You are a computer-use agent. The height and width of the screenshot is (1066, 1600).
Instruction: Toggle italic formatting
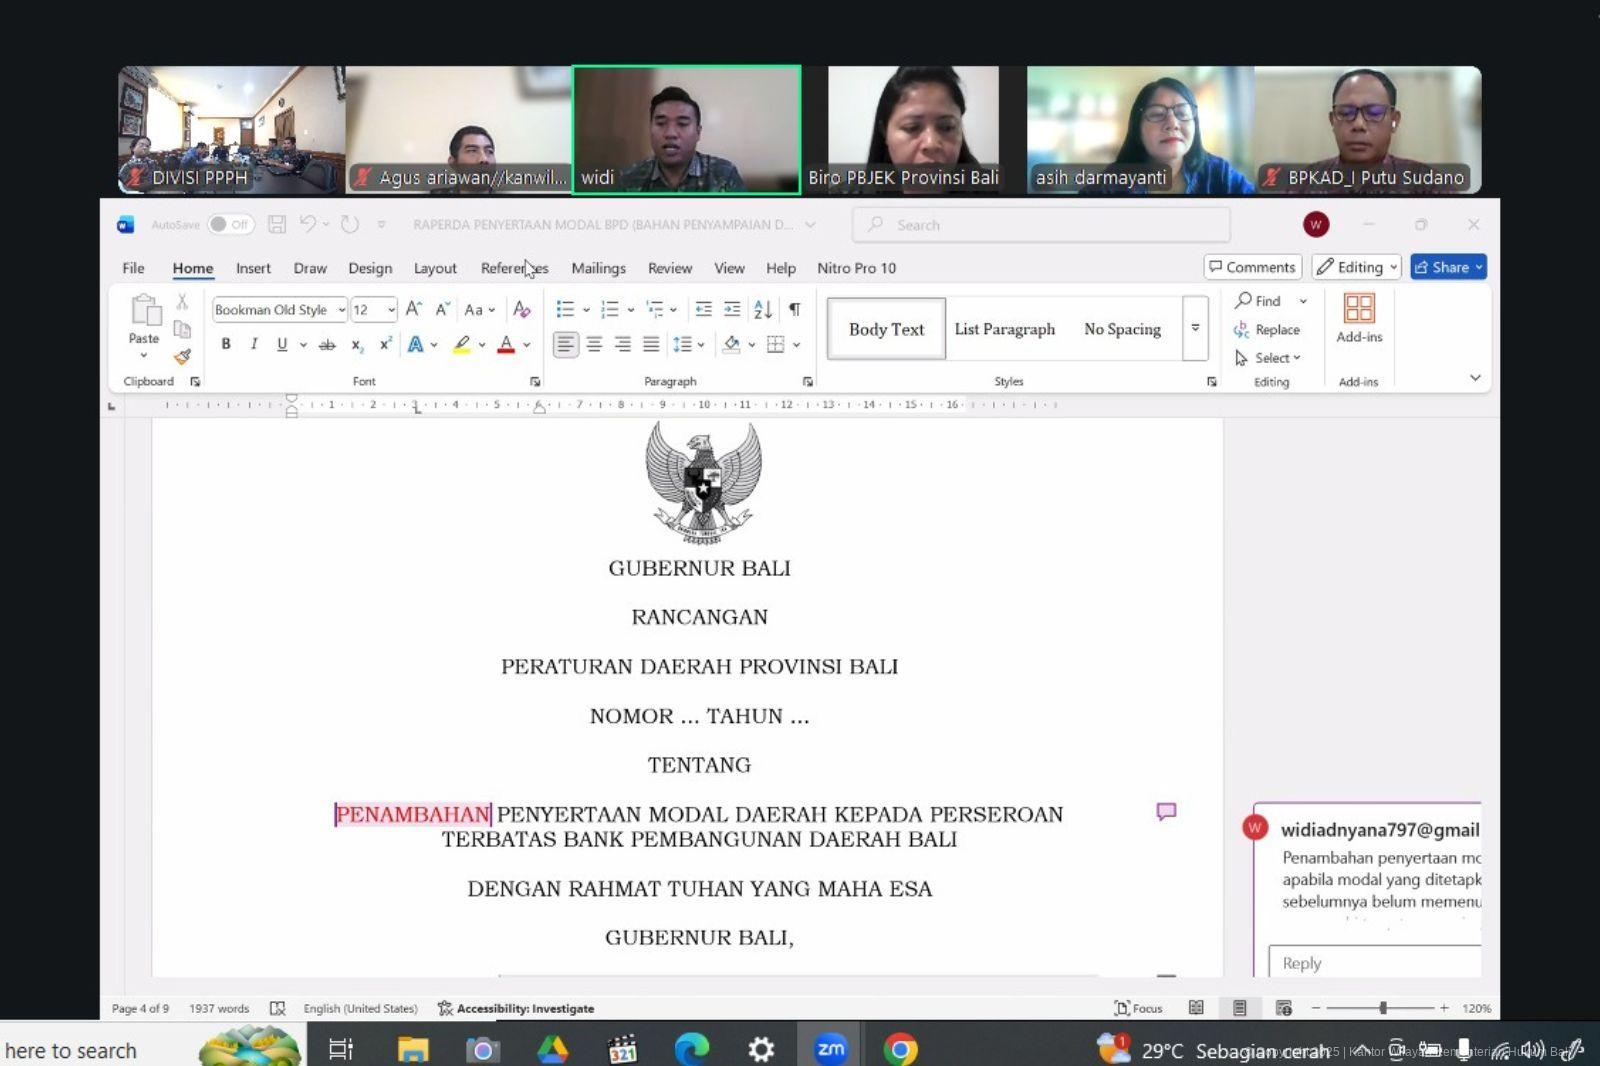(x=254, y=345)
